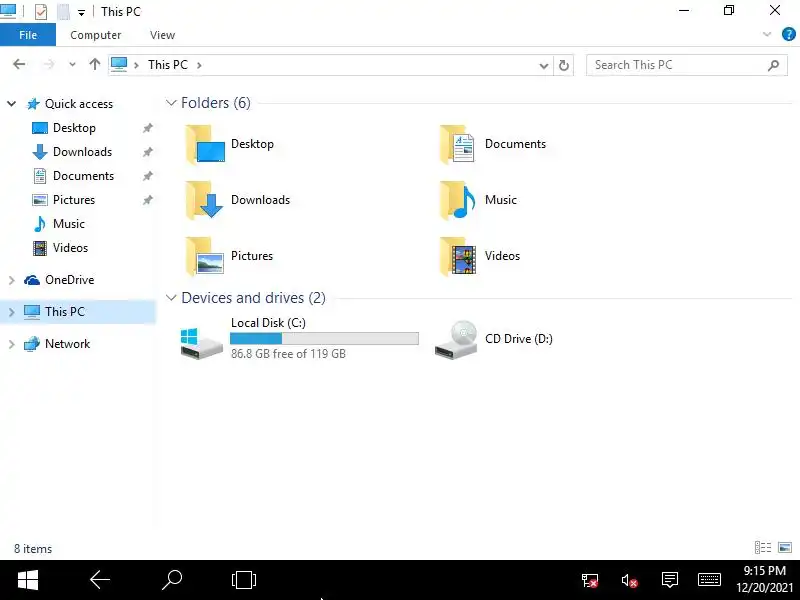800x600 pixels.
Task: Click the muted volume tray icon
Action: (x=630, y=580)
